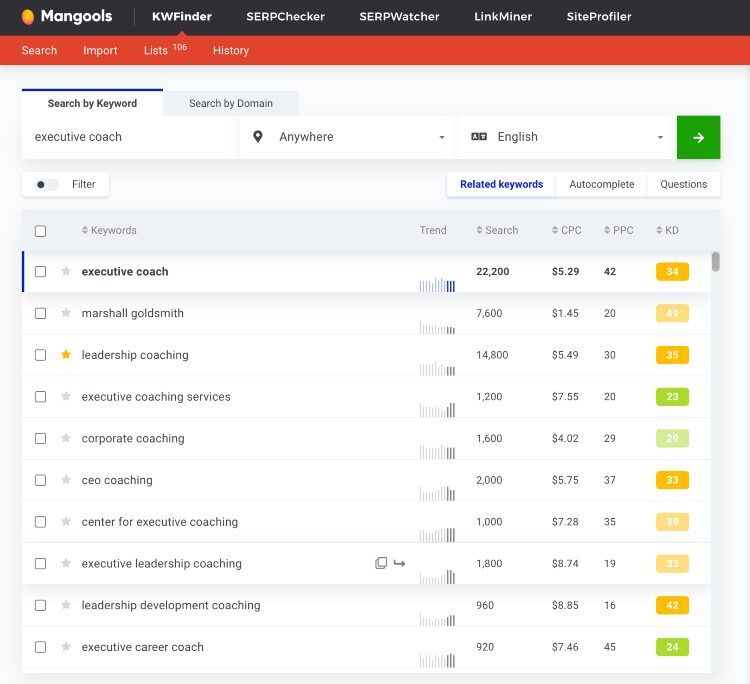Open the English language dropdown
This screenshot has height=684, width=750.
[x=567, y=137]
